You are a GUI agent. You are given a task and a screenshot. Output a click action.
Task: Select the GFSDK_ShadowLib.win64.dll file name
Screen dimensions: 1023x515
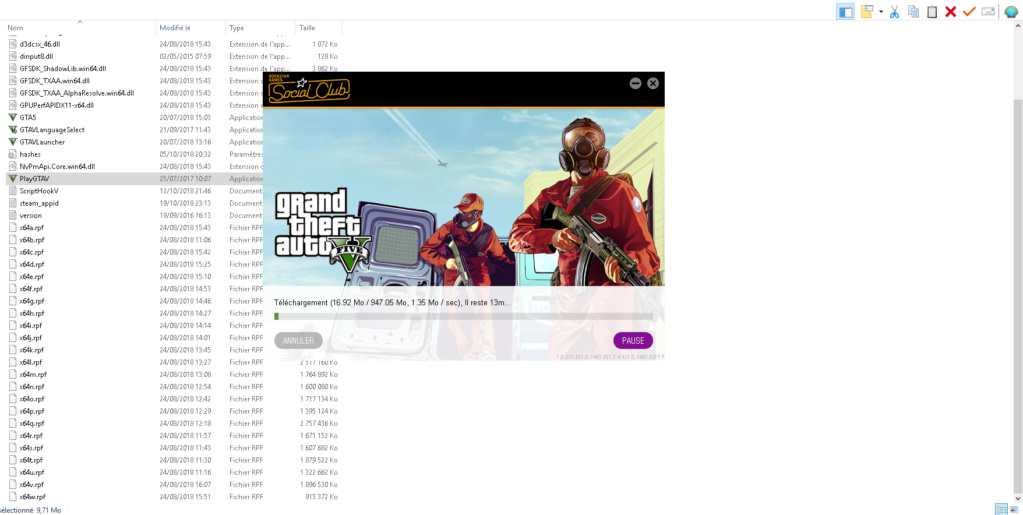tap(63, 69)
